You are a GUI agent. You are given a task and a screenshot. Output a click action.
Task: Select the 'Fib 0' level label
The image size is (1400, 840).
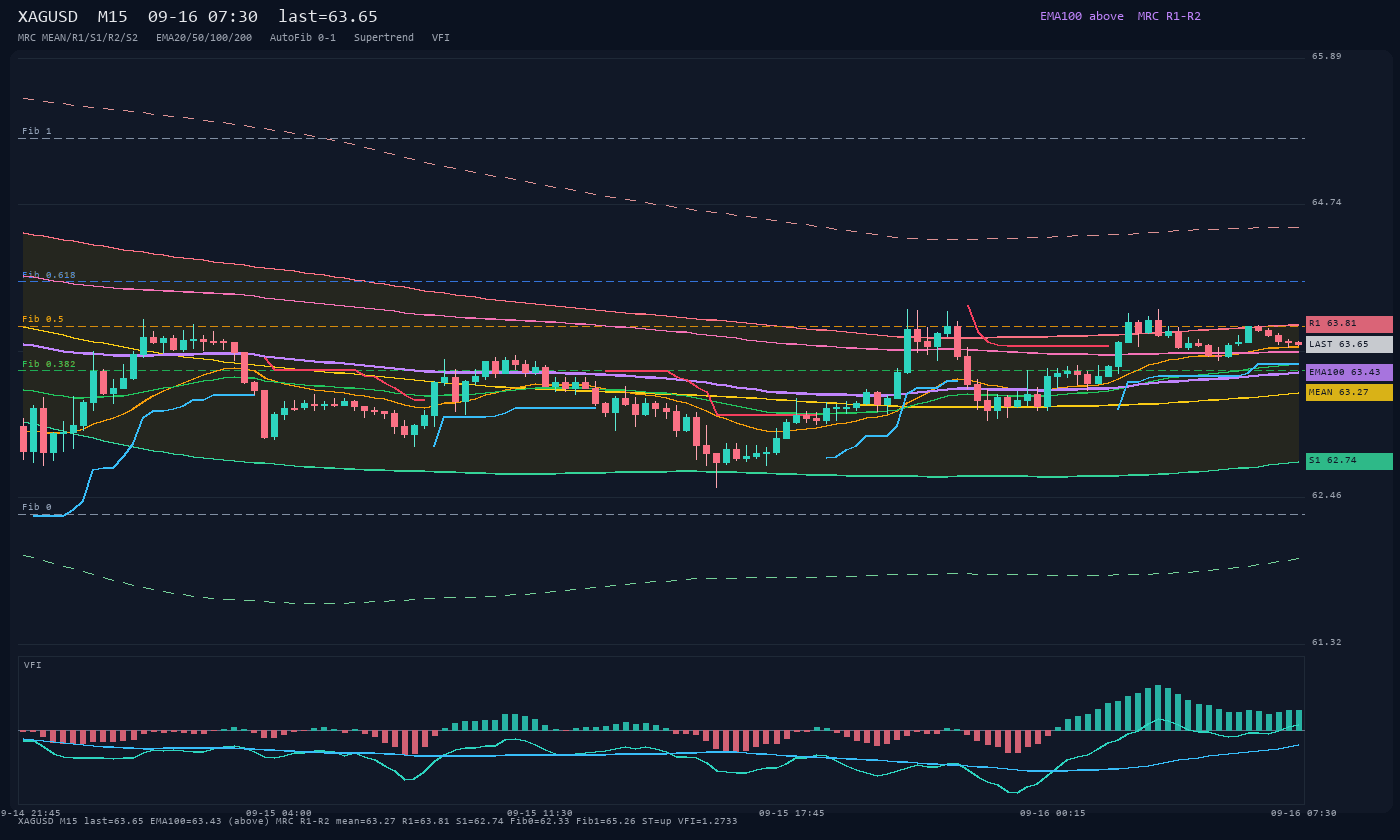[37, 507]
